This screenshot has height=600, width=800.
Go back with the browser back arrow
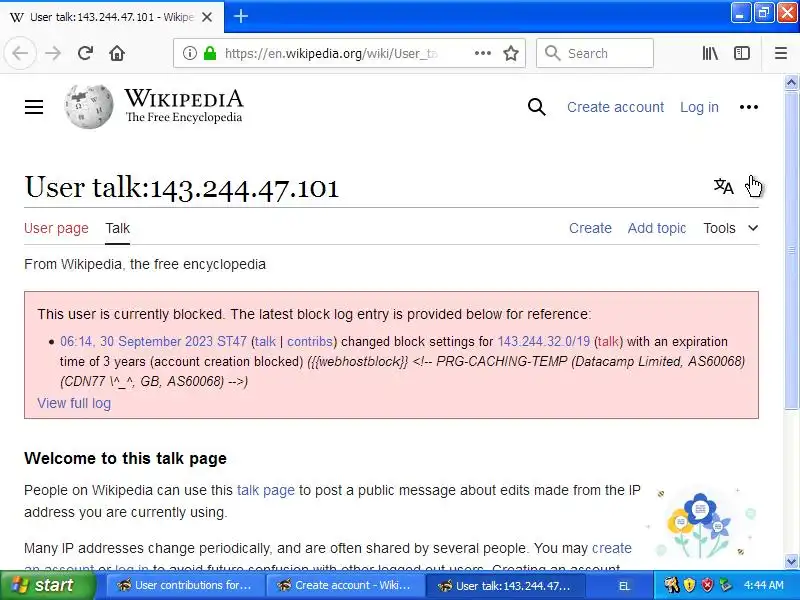[x=20, y=53]
